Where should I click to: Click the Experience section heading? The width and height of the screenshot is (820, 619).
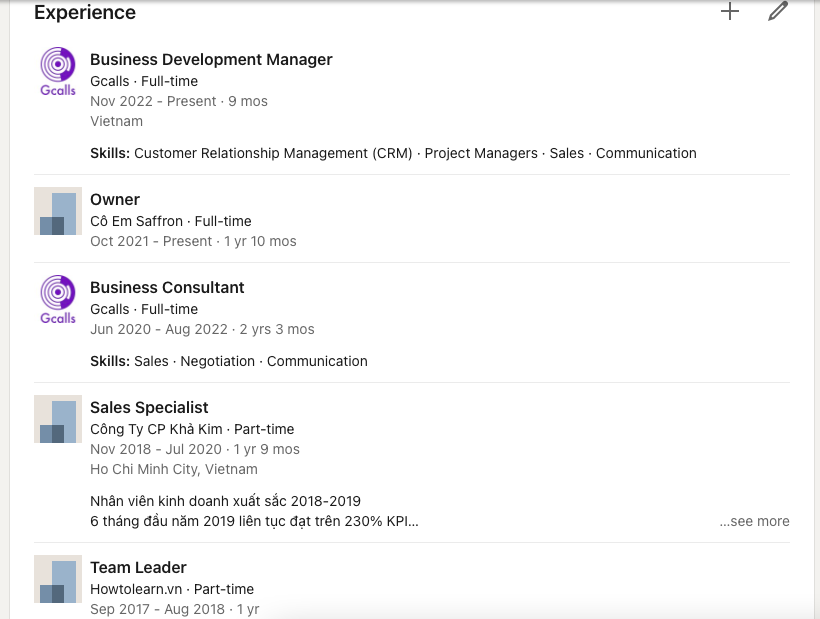tap(85, 13)
